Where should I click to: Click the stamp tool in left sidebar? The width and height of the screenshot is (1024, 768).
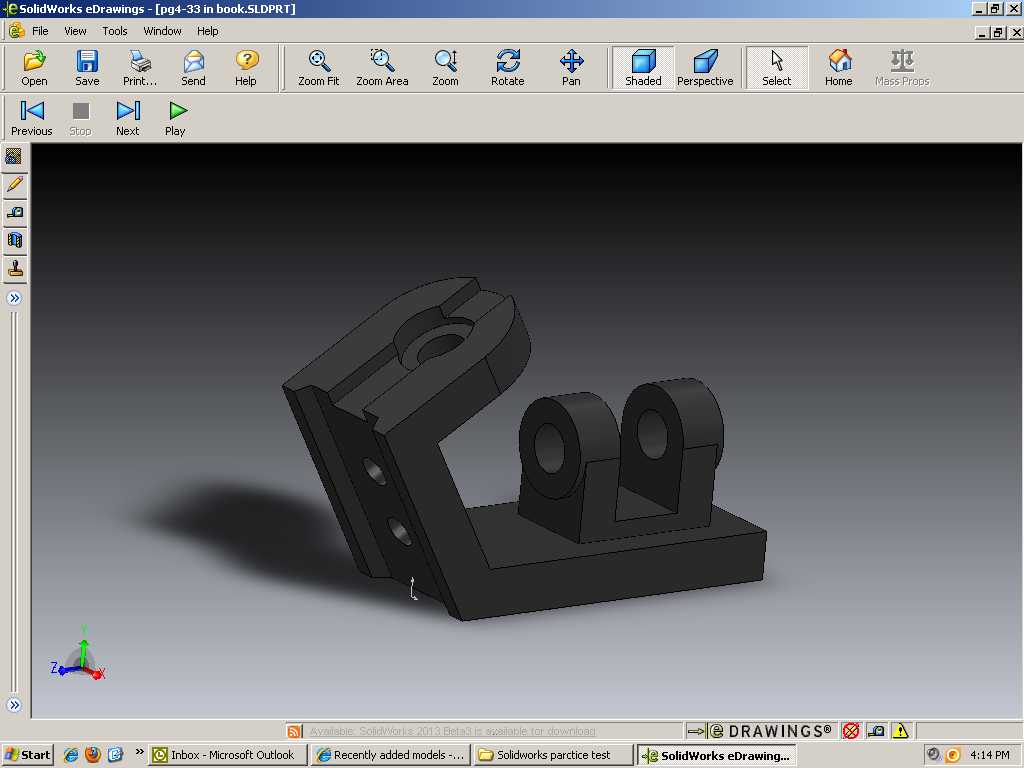click(14, 268)
